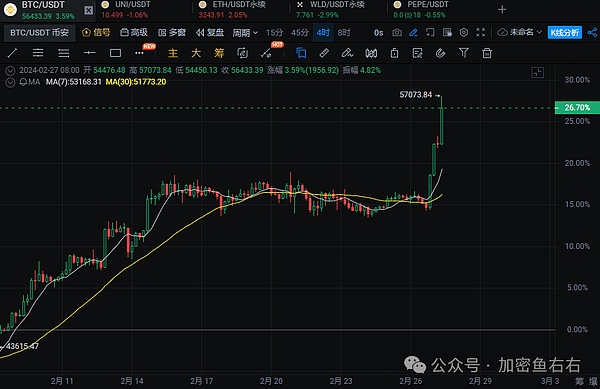Image resolution: width=600 pixels, height=389 pixels.
Task: Toggle the drawing lock icon
Action: tap(395, 53)
